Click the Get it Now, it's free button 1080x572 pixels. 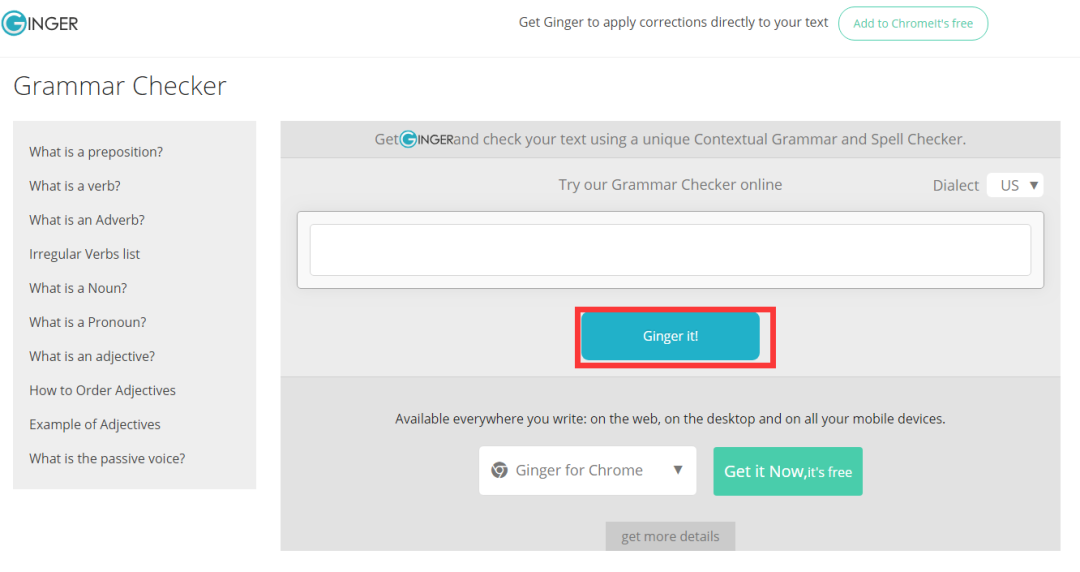pyautogui.click(x=787, y=471)
